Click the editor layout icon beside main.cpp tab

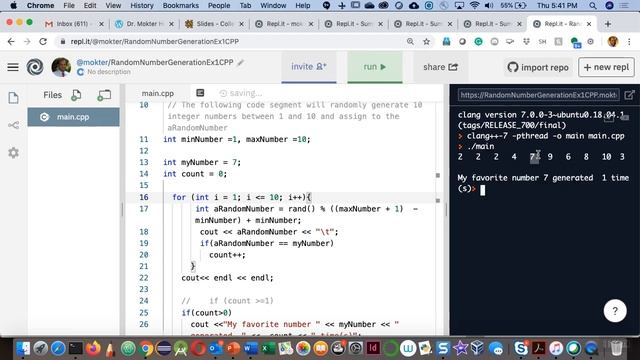click(x=200, y=93)
